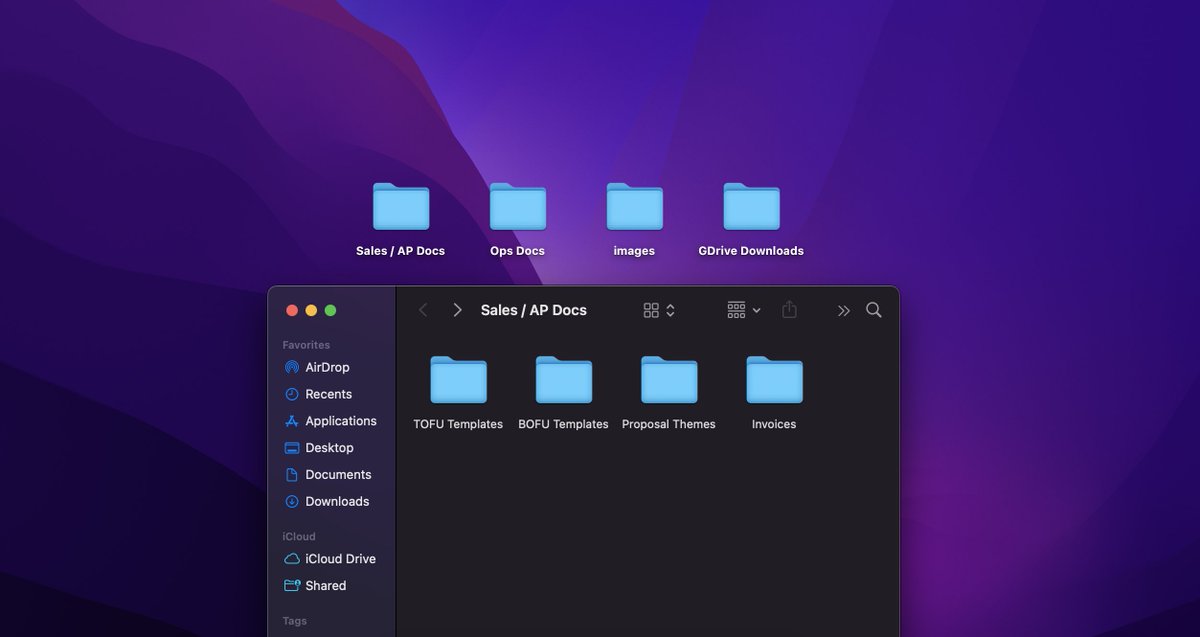Click the Shared folder icon in sidebar
The height and width of the screenshot is (637, 1200).
pos(292,586)
